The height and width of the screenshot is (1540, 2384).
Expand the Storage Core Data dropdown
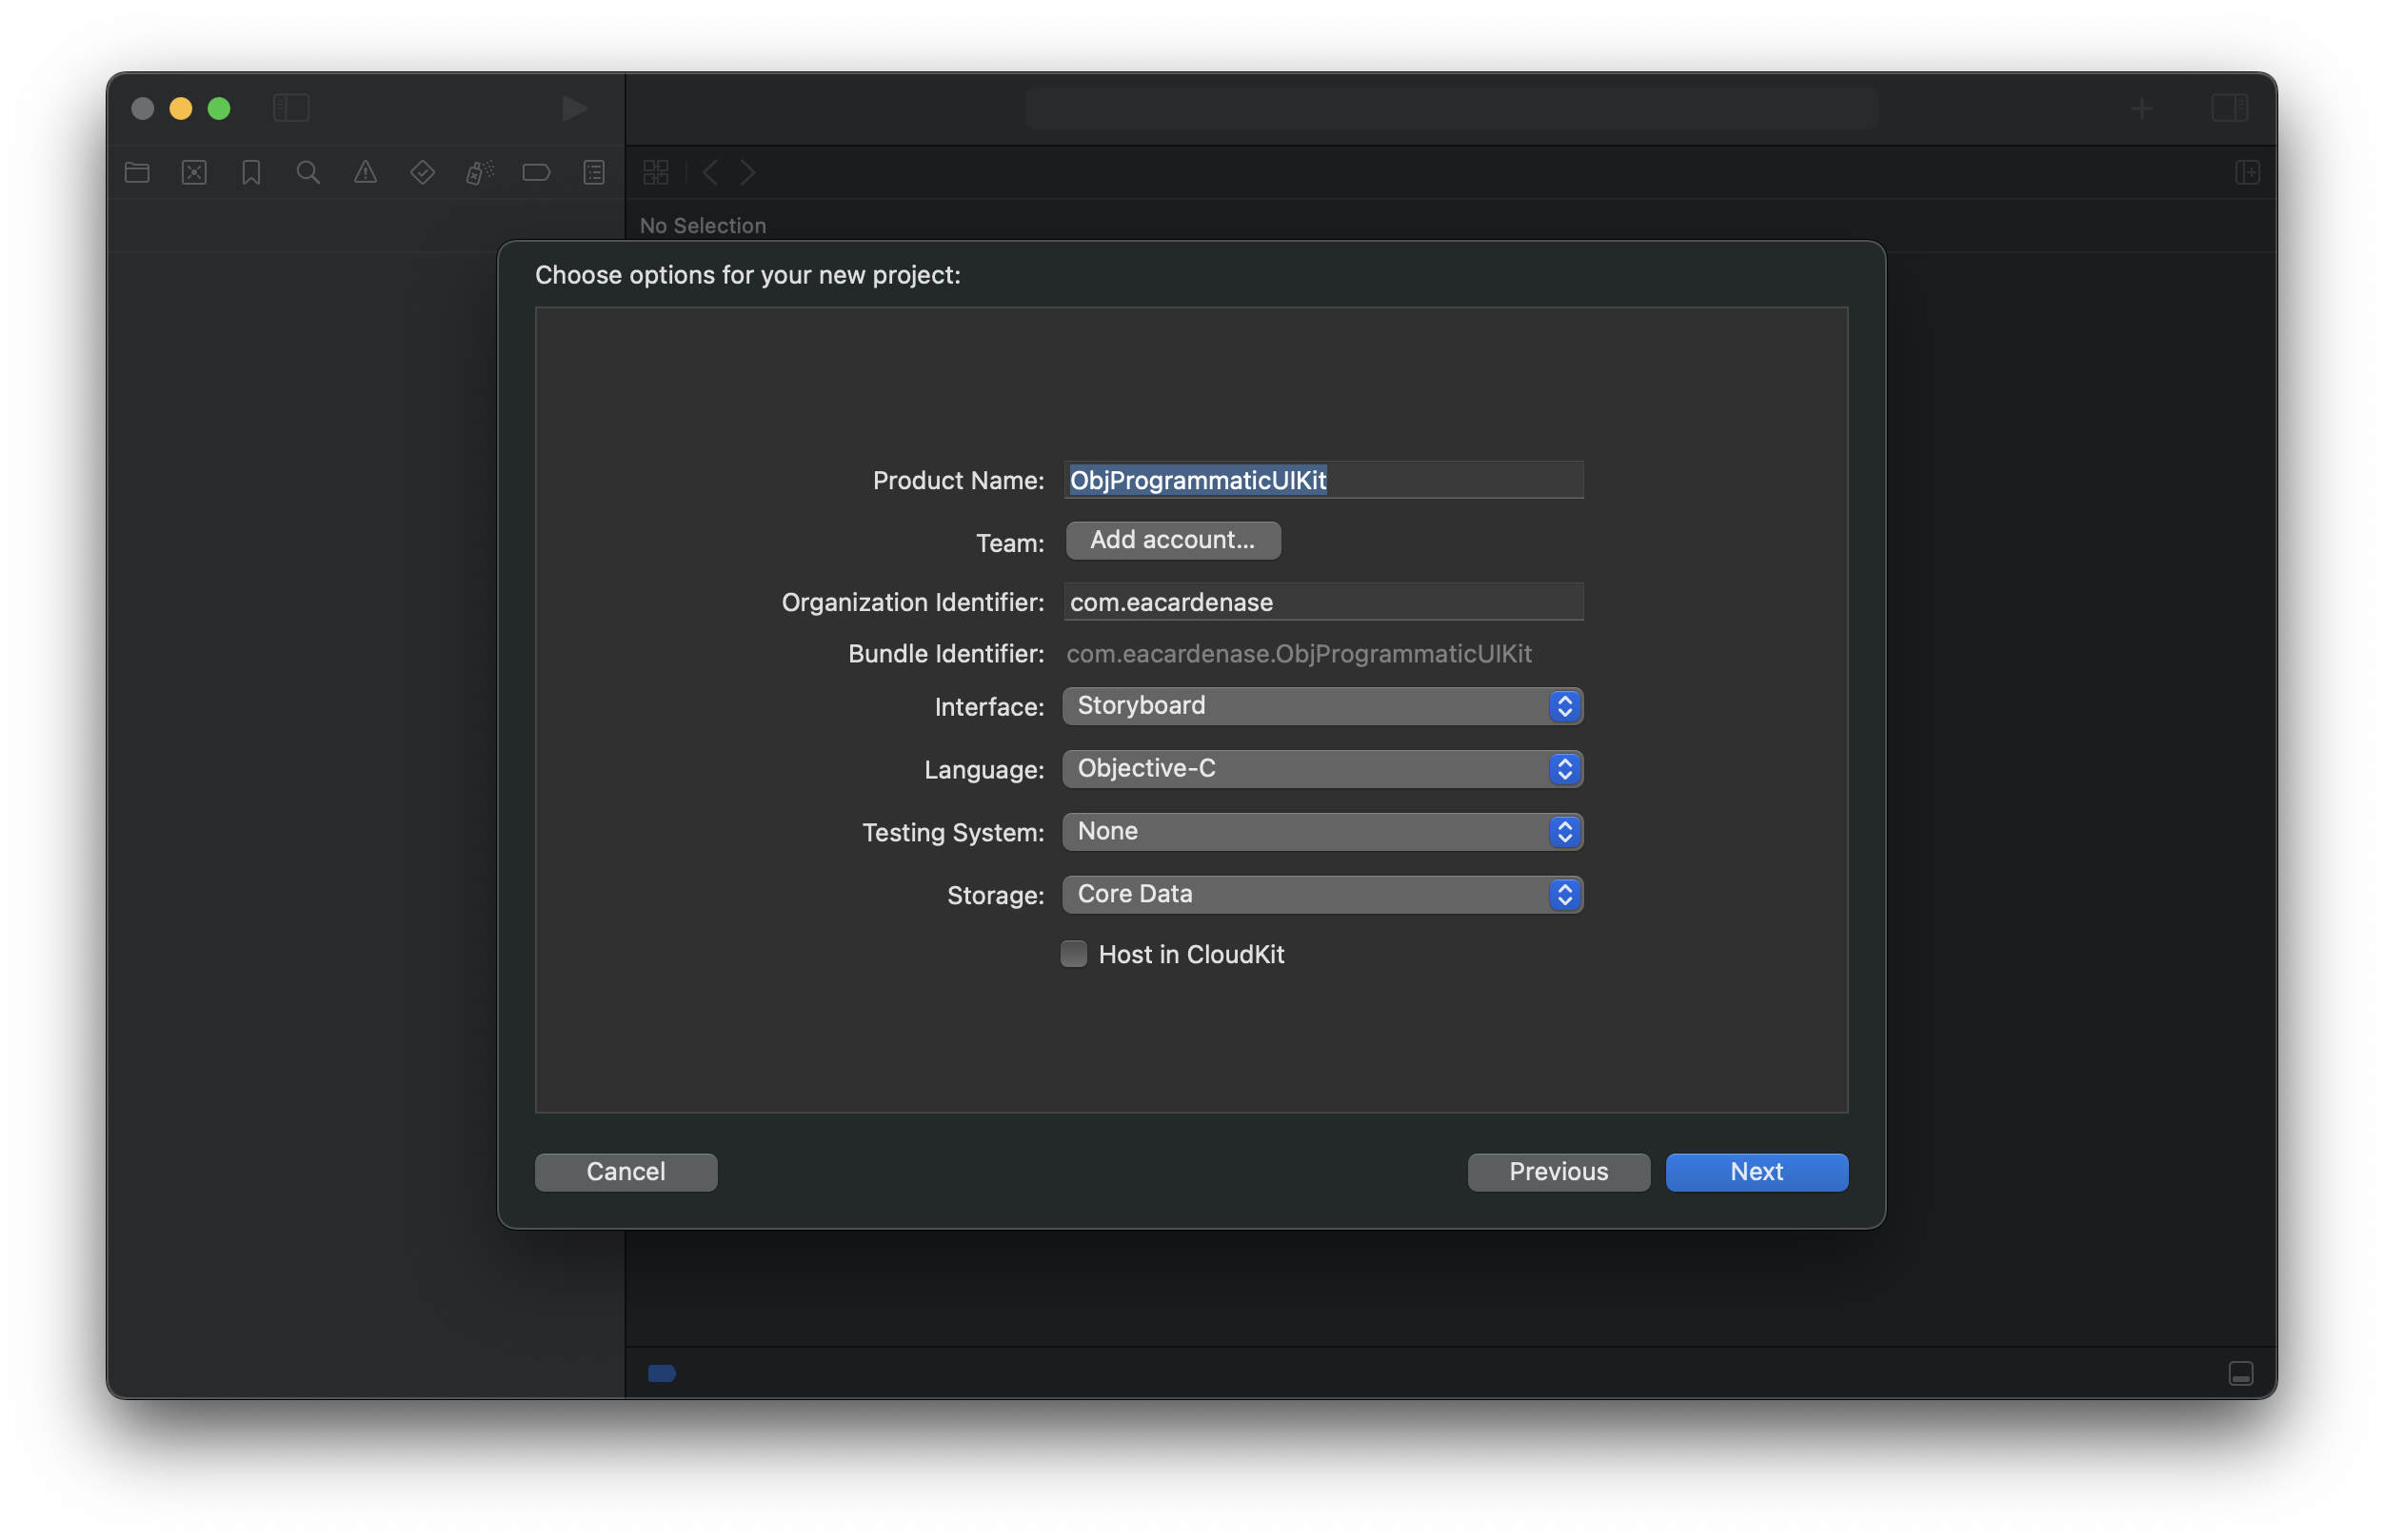1321,894
